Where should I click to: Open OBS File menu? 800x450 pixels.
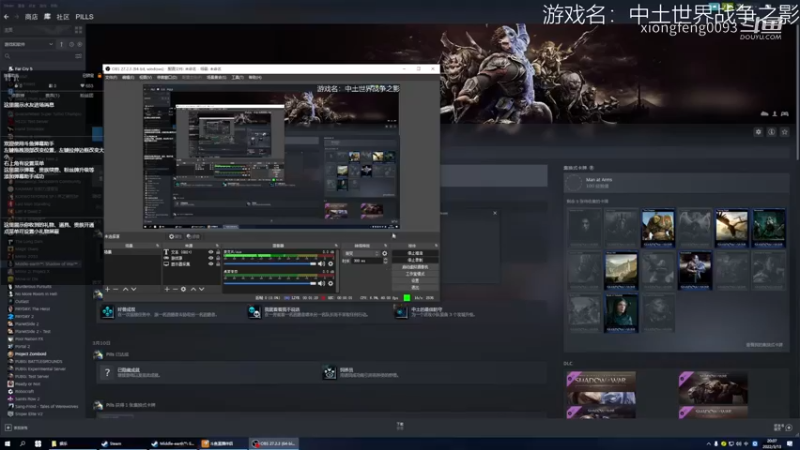(111, 78)
